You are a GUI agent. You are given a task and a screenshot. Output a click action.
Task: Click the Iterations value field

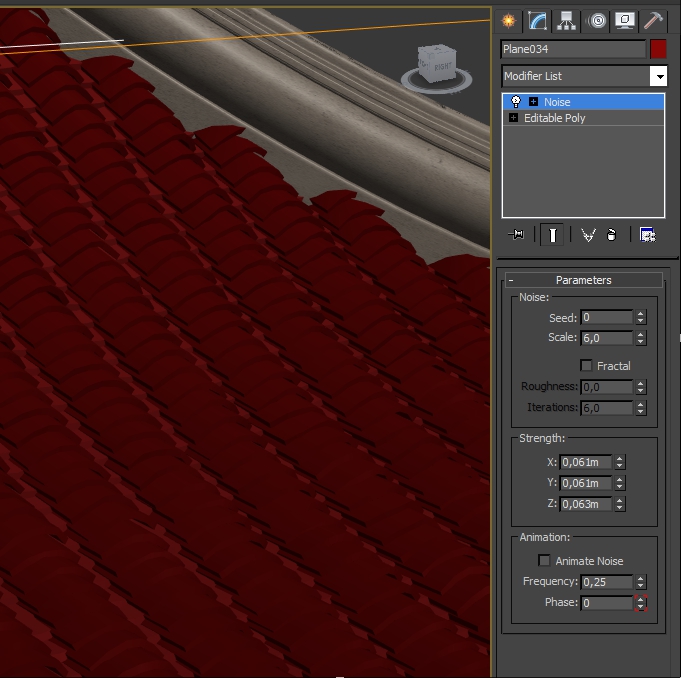point(606,408)
